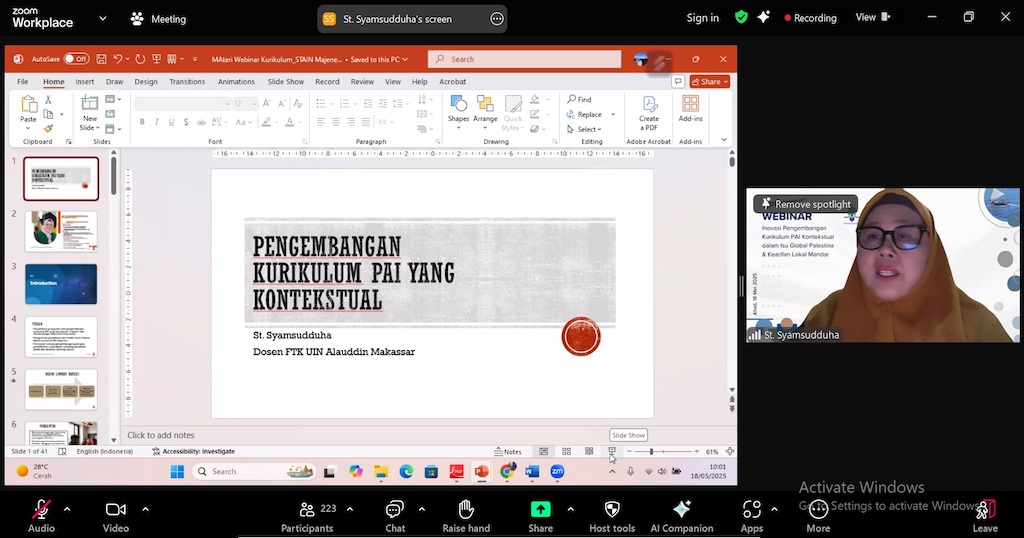Image resolution: width=1024 pixels, height=538 pixels.
Task: Open Host tools shield icon
Action: coord(612,510)
